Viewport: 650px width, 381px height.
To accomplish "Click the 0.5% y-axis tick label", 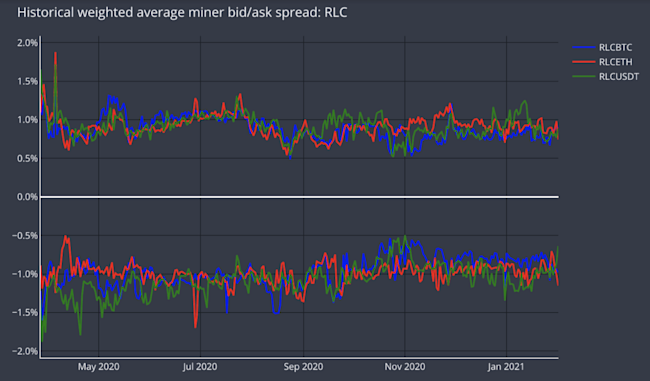I will coord(27,158).
